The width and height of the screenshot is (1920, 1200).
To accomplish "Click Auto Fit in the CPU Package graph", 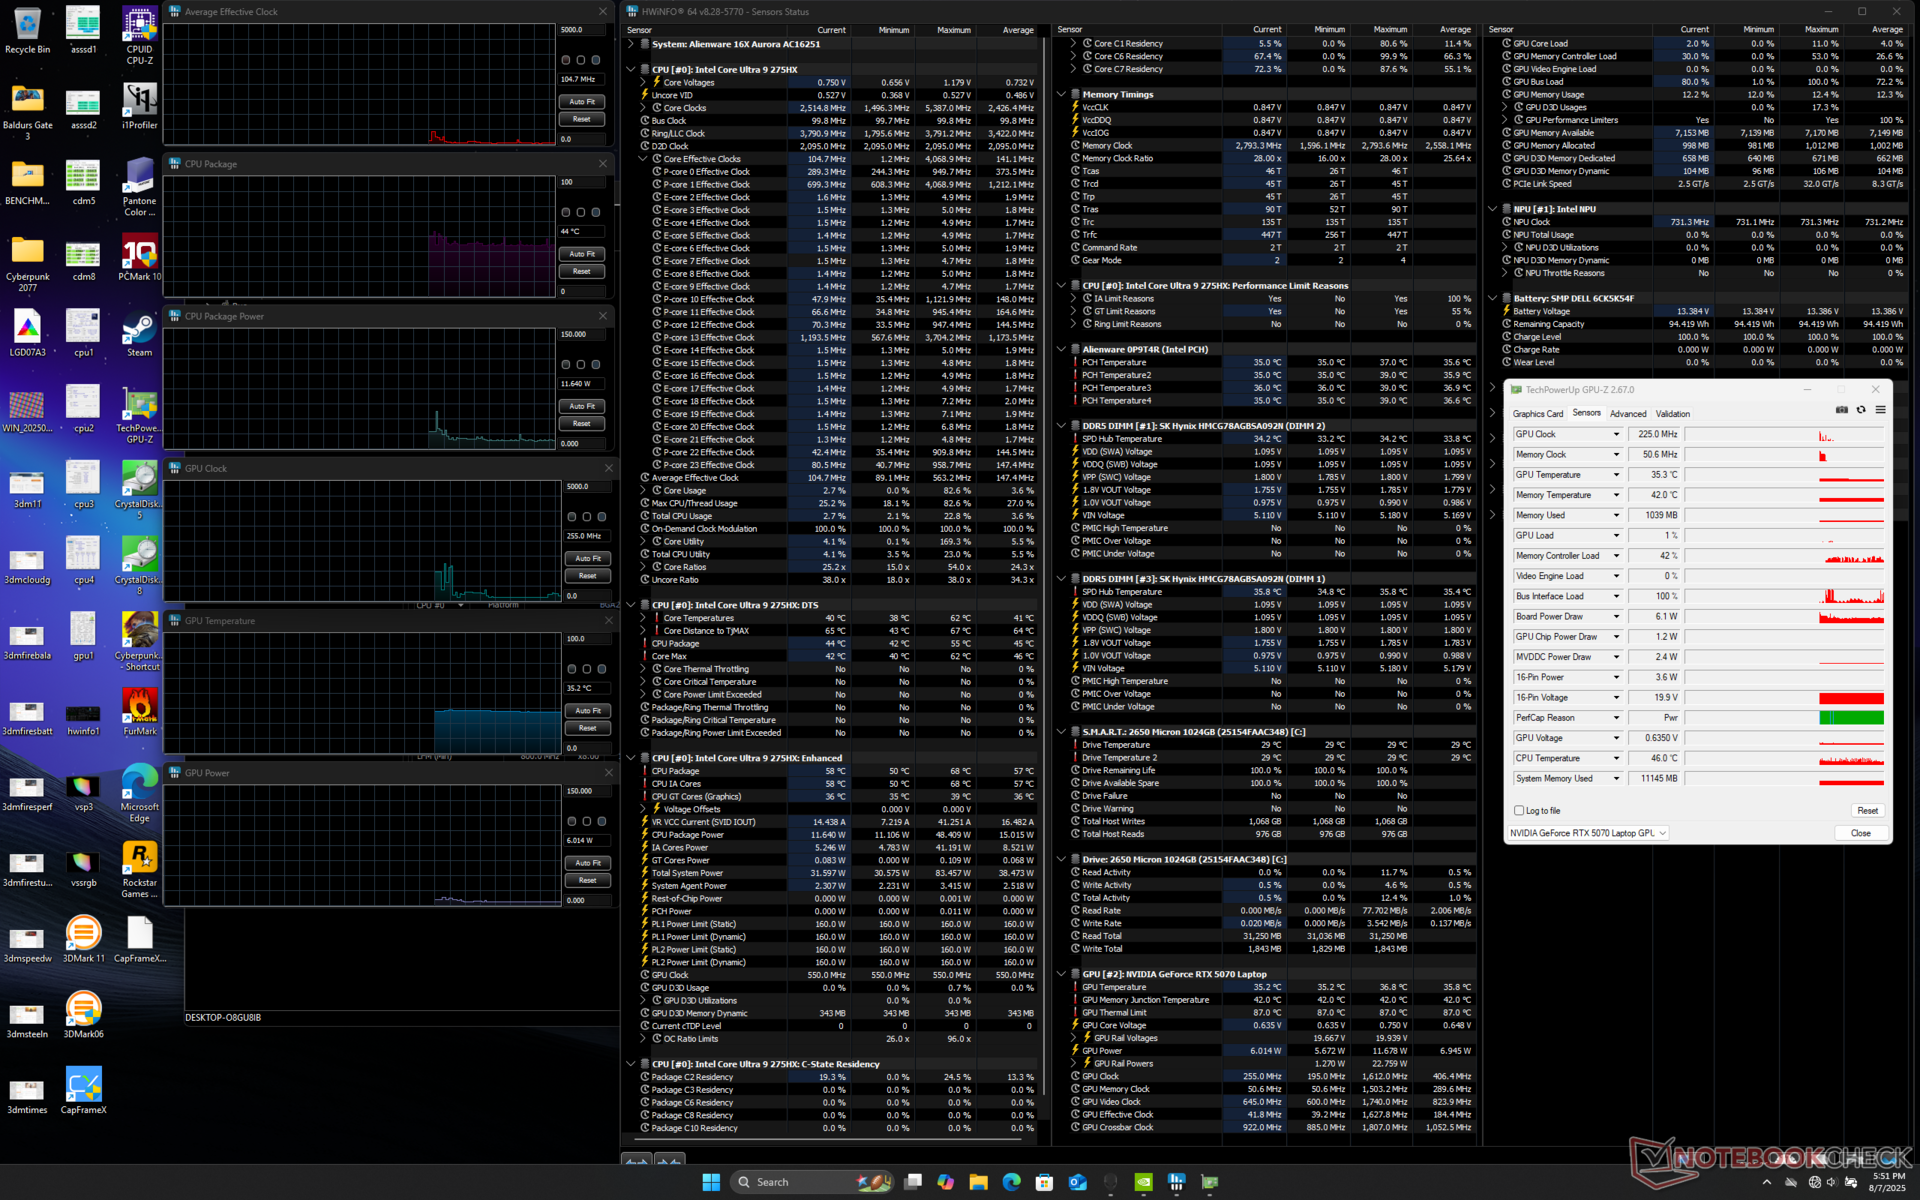I will click(x=582, y=254).
